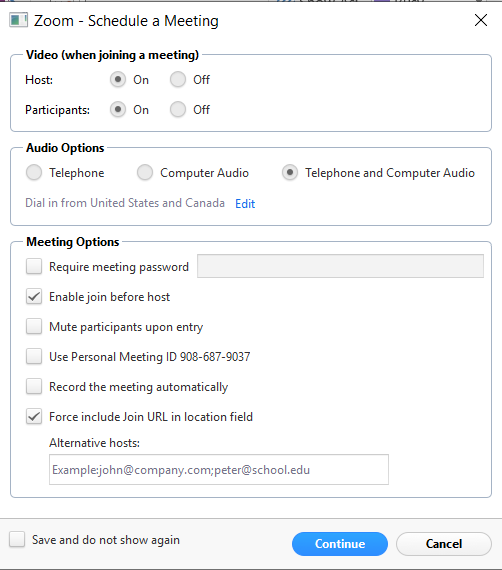This screenshot has width=502, height=570.
Task: Set Participants video to On
Action: click(x=118, y=109)
